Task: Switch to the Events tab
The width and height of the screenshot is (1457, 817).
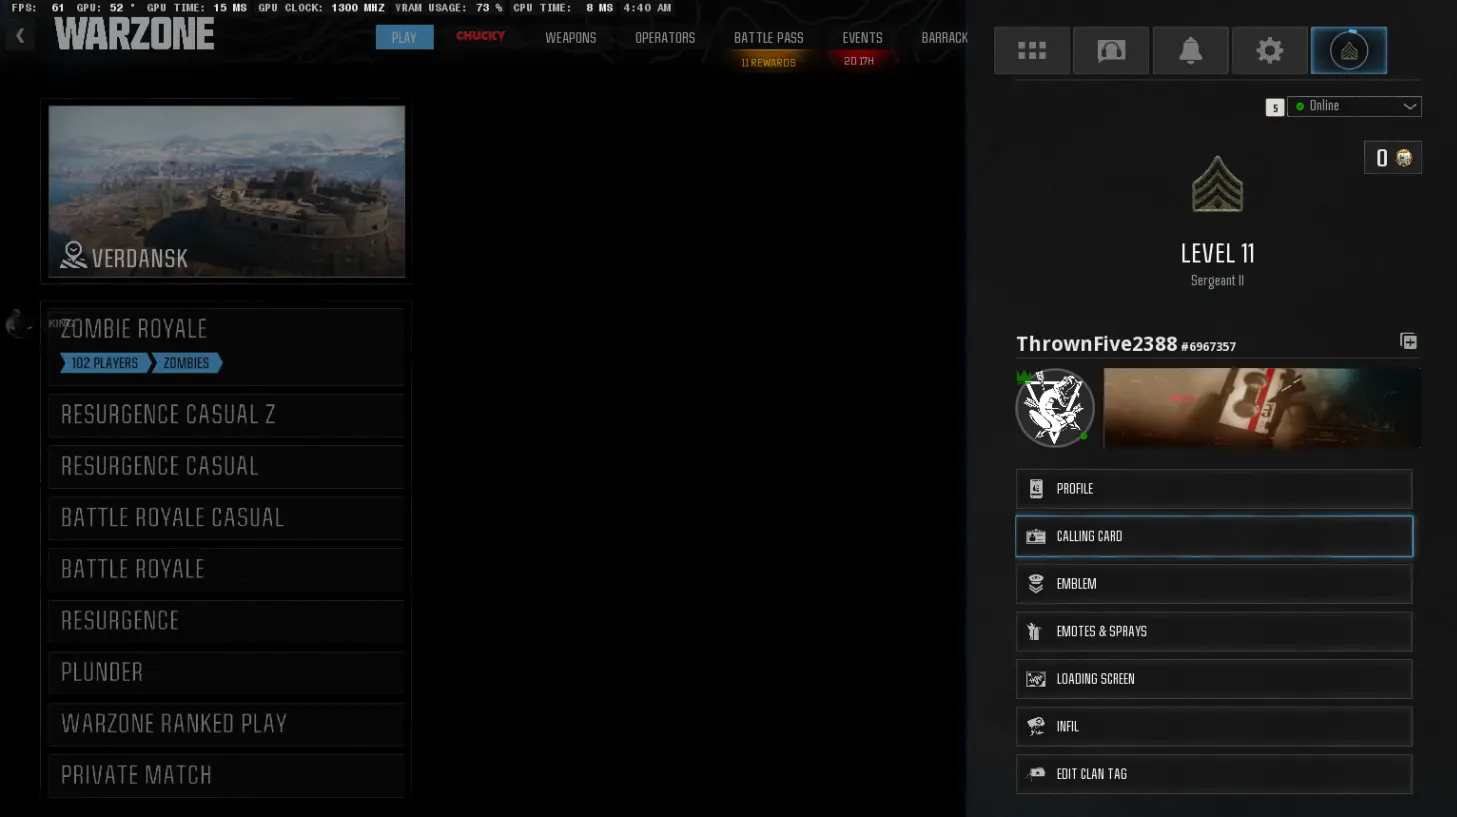Action: coord(862,38)
